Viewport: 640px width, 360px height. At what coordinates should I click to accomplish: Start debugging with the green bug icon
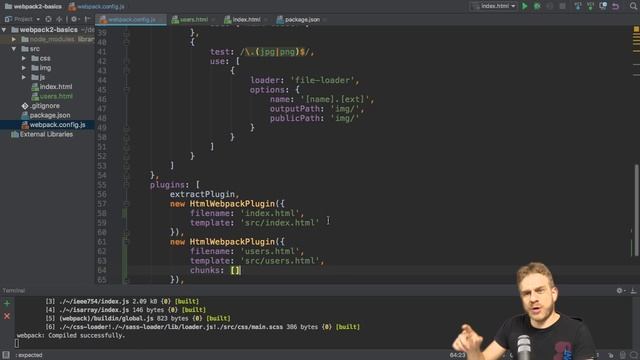tap(538, 6)
